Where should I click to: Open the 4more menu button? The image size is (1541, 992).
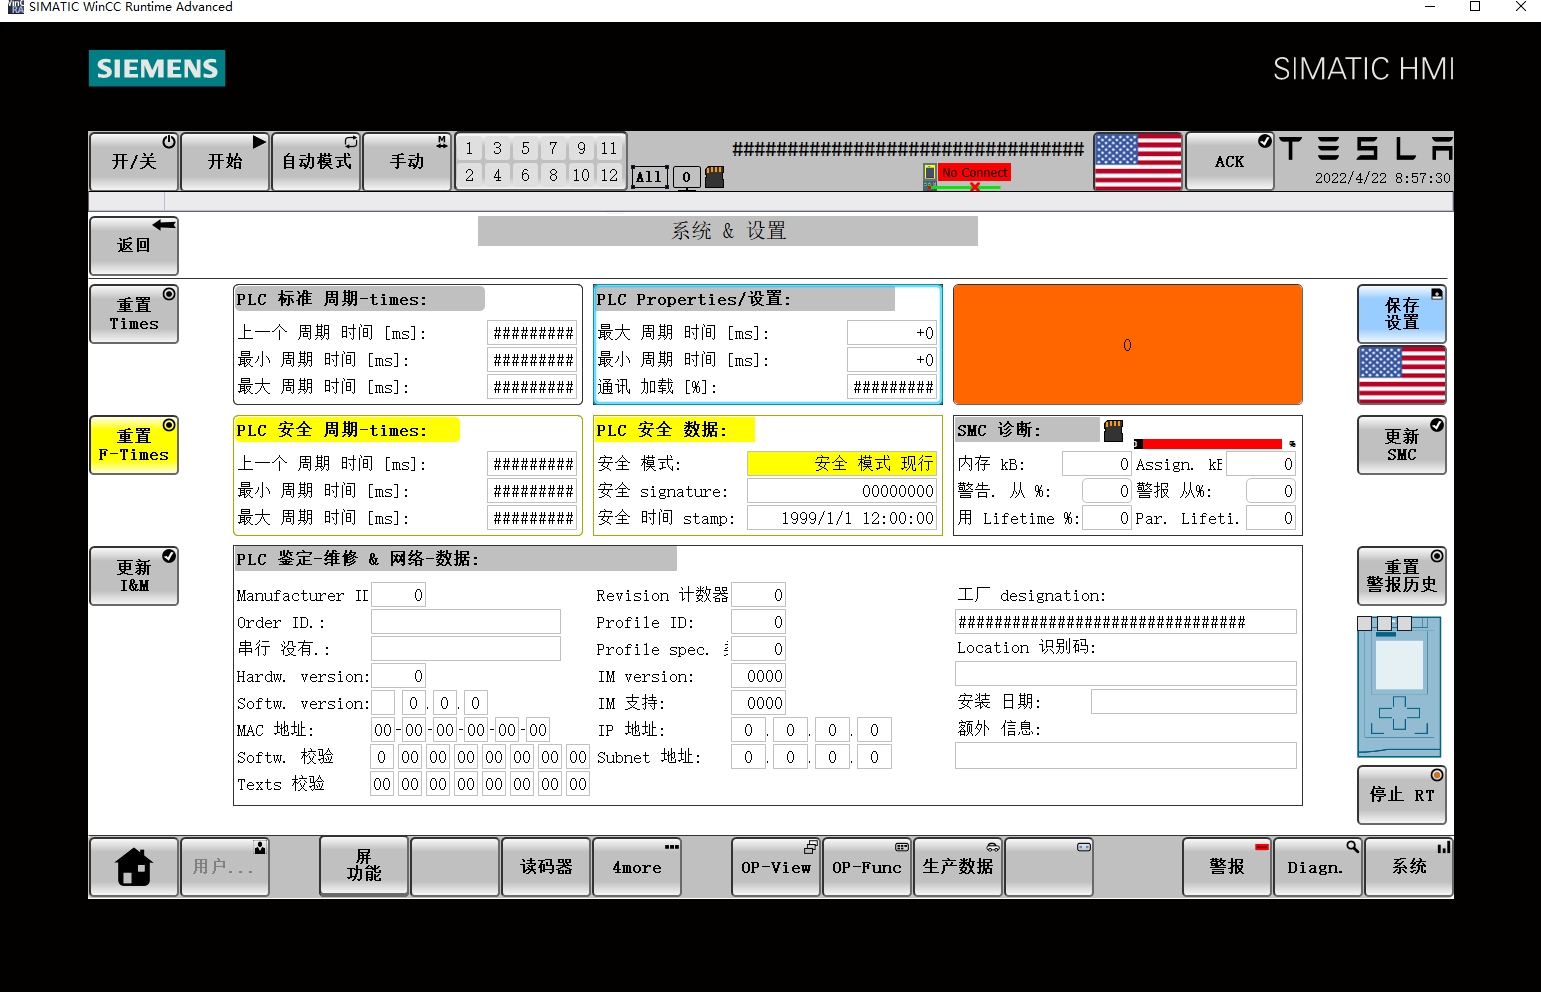pos(637,866)
